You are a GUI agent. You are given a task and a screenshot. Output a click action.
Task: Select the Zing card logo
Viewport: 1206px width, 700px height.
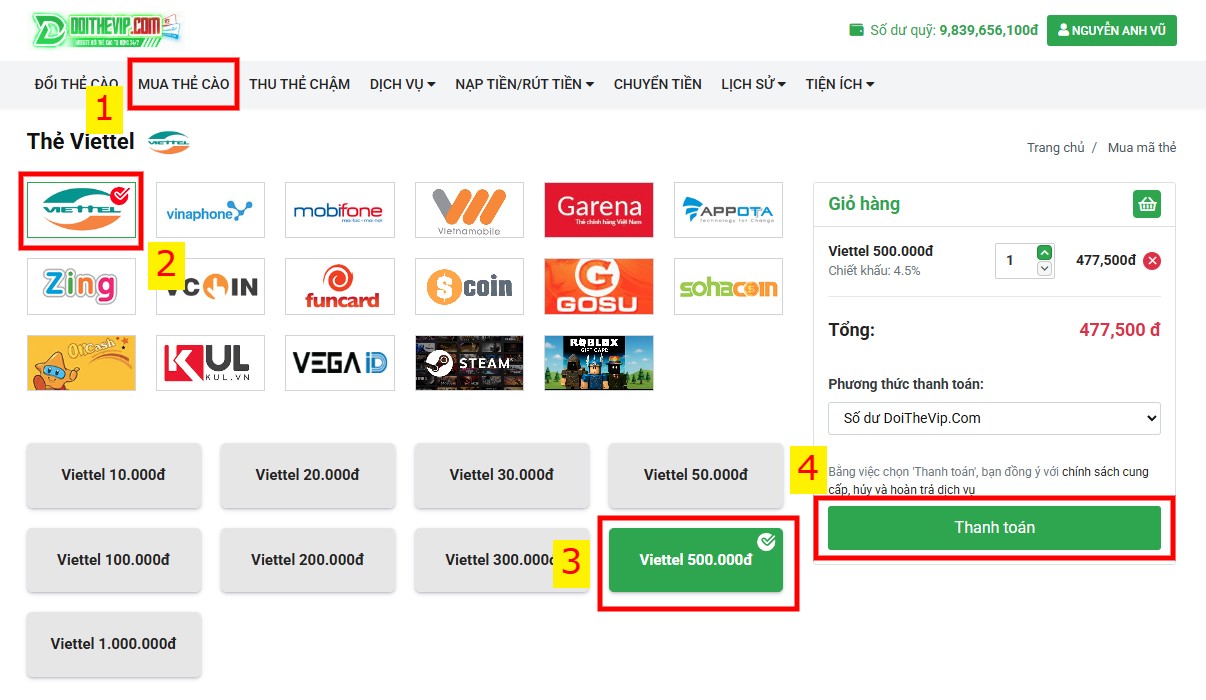81,287
